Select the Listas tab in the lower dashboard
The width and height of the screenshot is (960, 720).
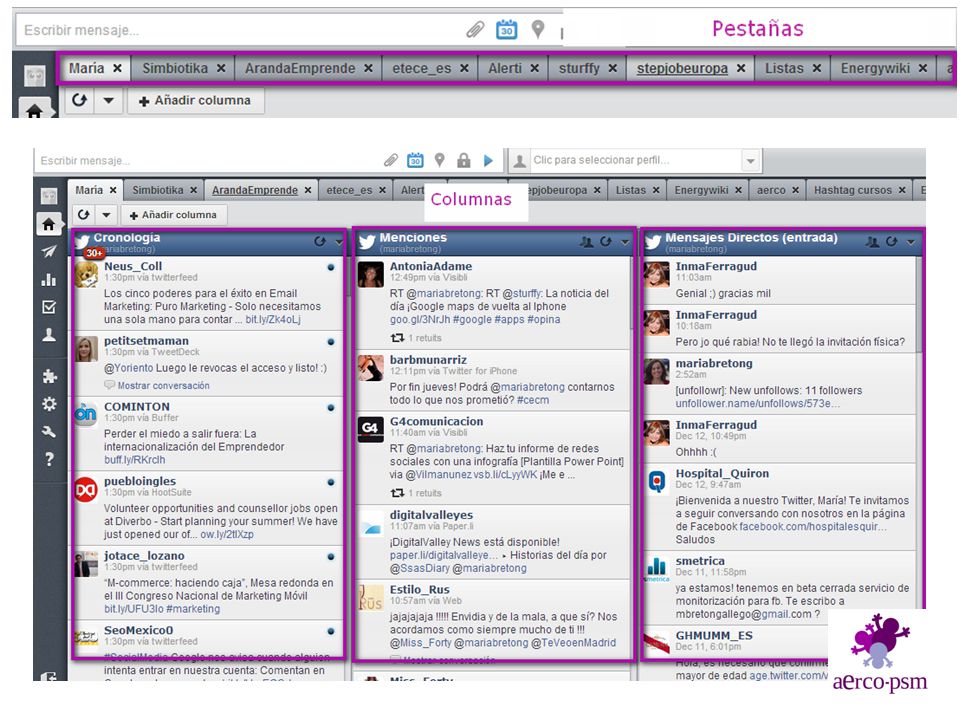point(631,190)
